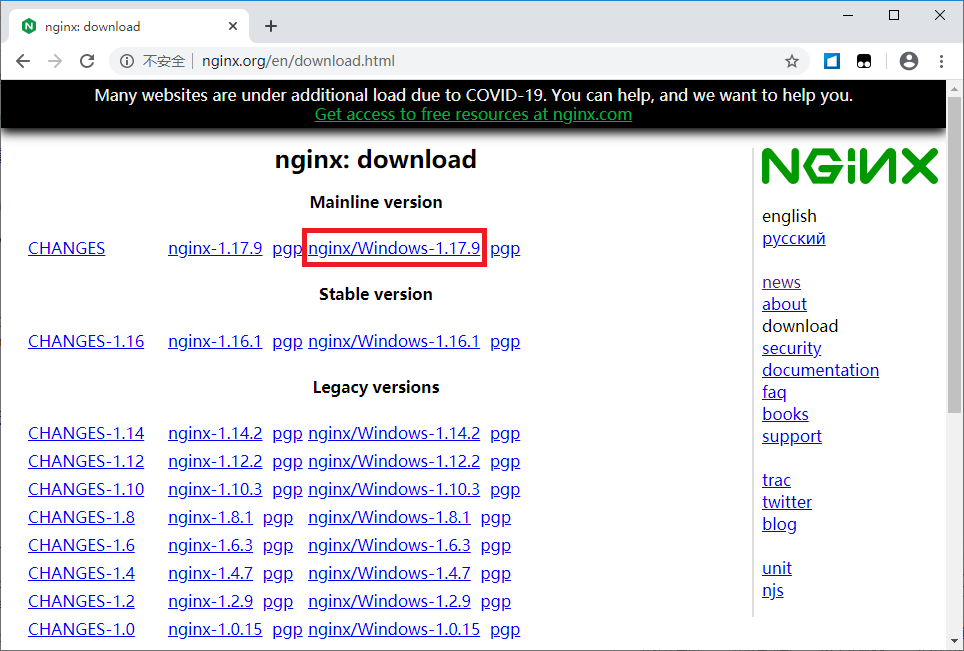
Task: Click the free resources at nginx.com banner link
Action: point(473,114)
